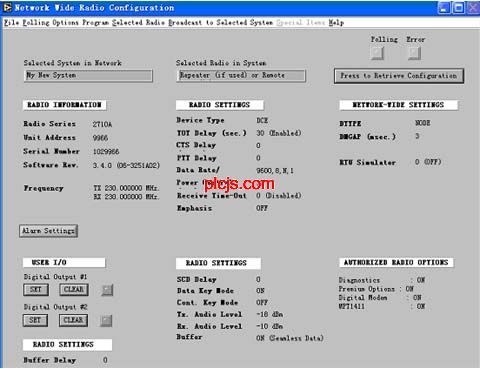Click the Digital Output #2 status indicator

point(106,321)
